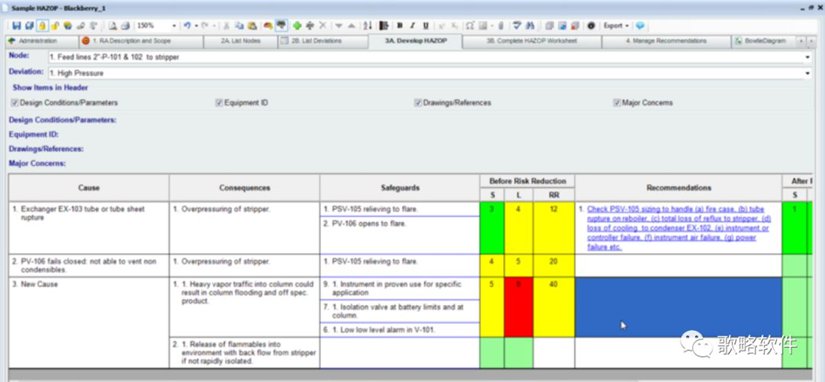Select the red likelihood cell in row 3
The image size is (825, 382).
coord(518,307)
